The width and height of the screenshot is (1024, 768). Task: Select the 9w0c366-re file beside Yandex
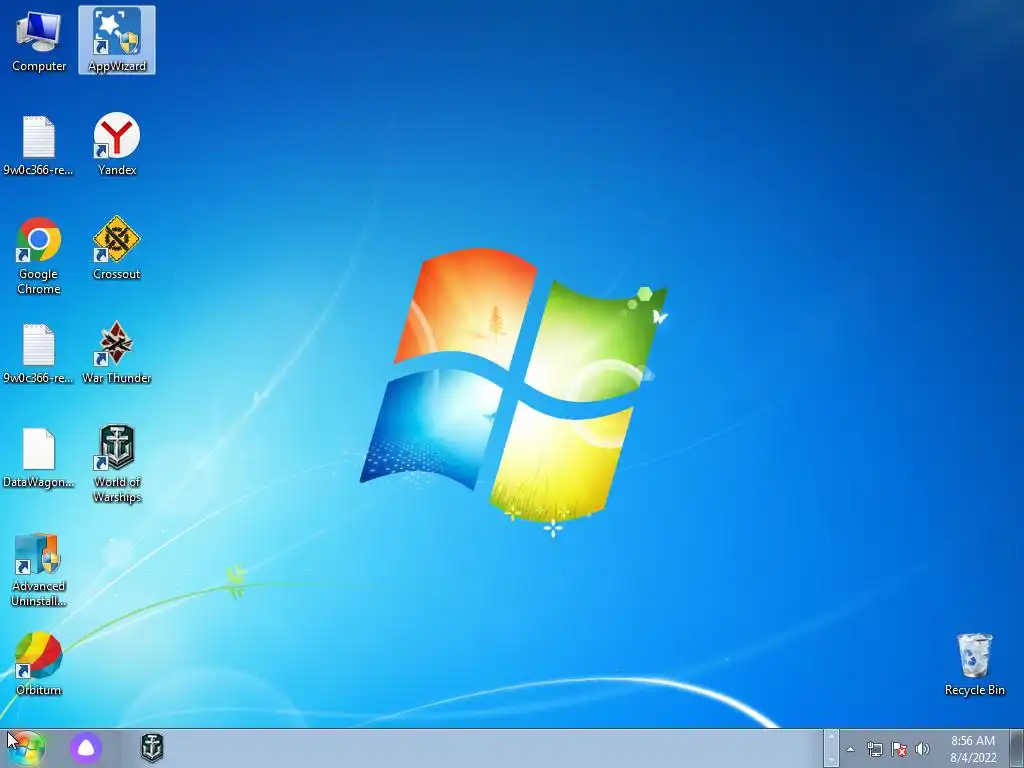click(x=39, y=146)
